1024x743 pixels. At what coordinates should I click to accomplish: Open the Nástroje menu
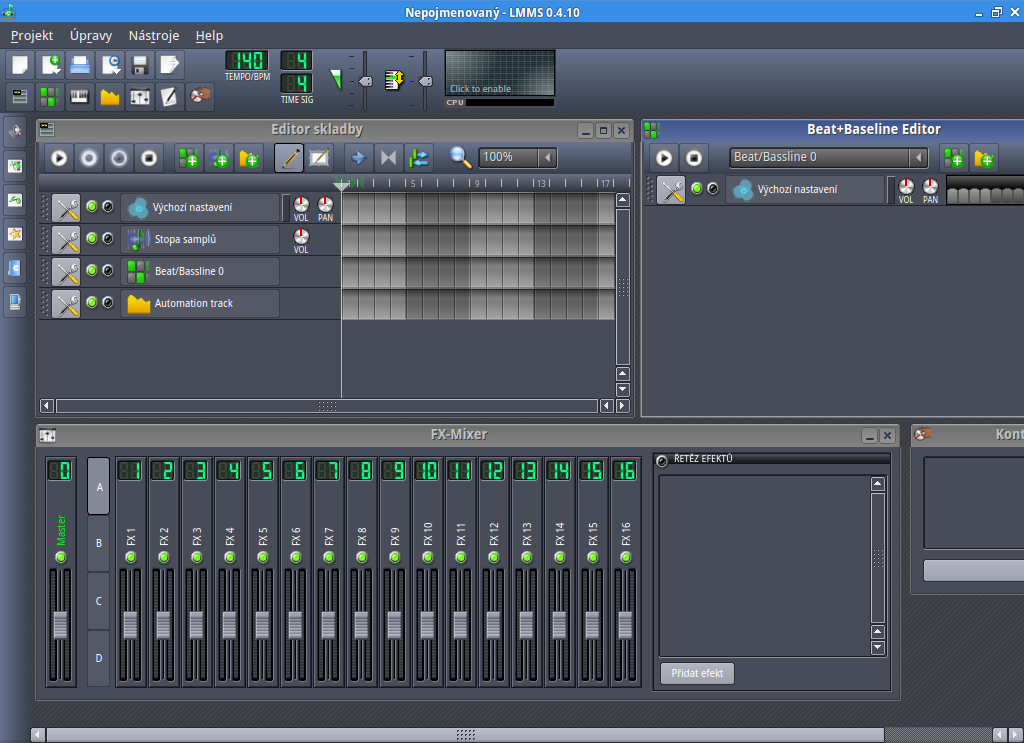154,36
